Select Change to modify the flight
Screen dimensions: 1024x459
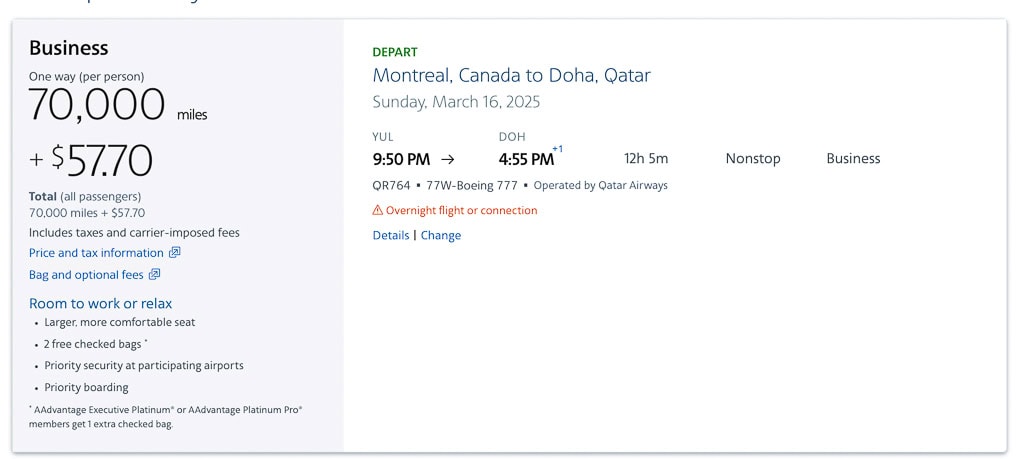coord(441,236)
